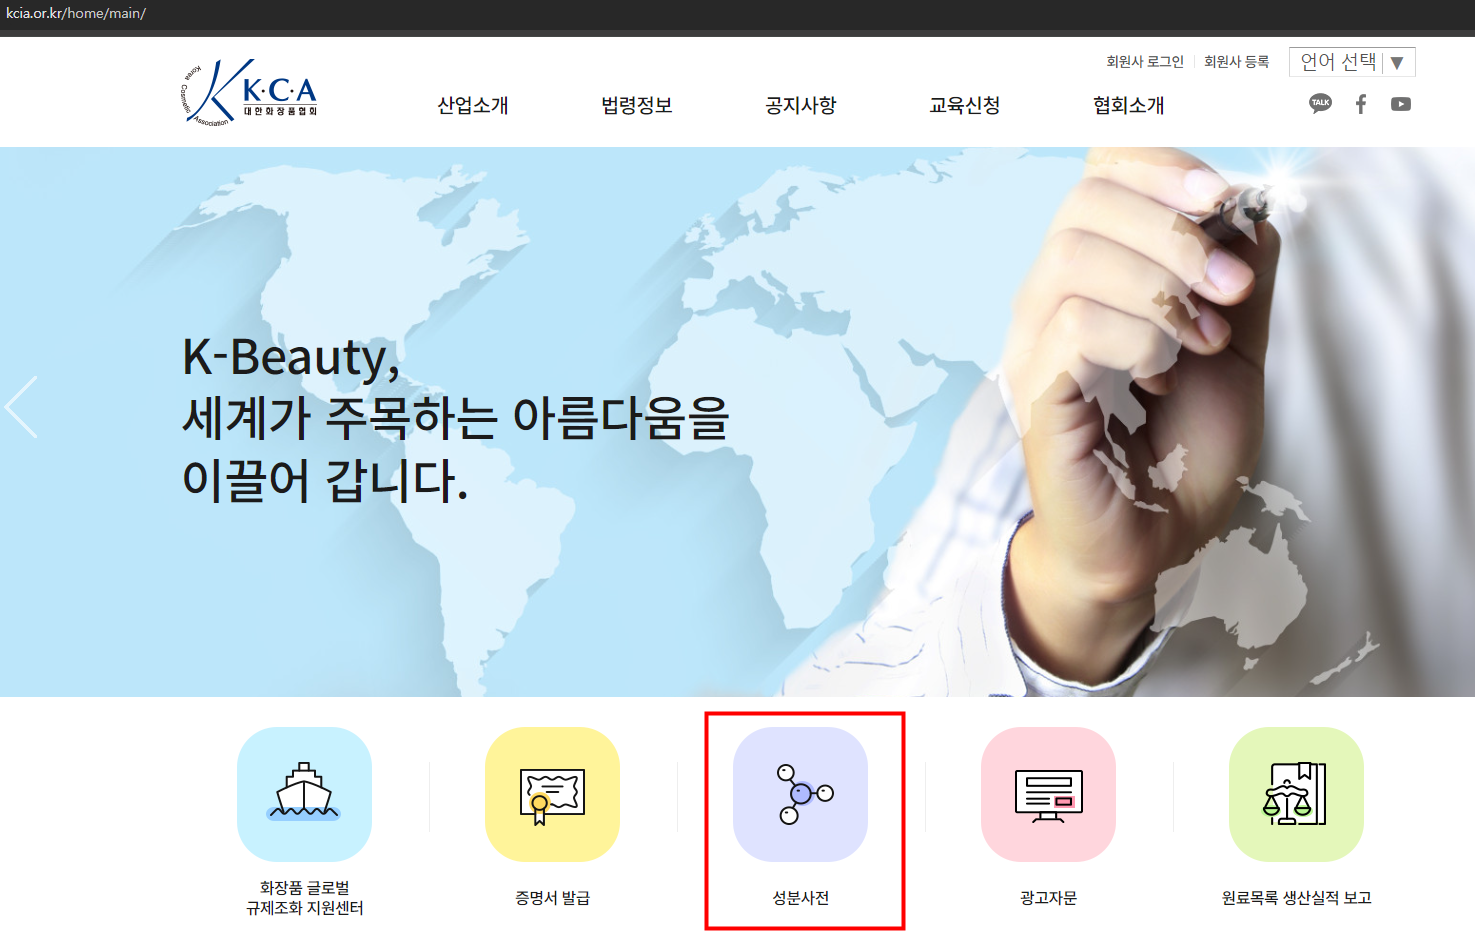Select the 공지사항 menu item
This screenshot has width=1475, height=937.
click(x=801, y=105)
